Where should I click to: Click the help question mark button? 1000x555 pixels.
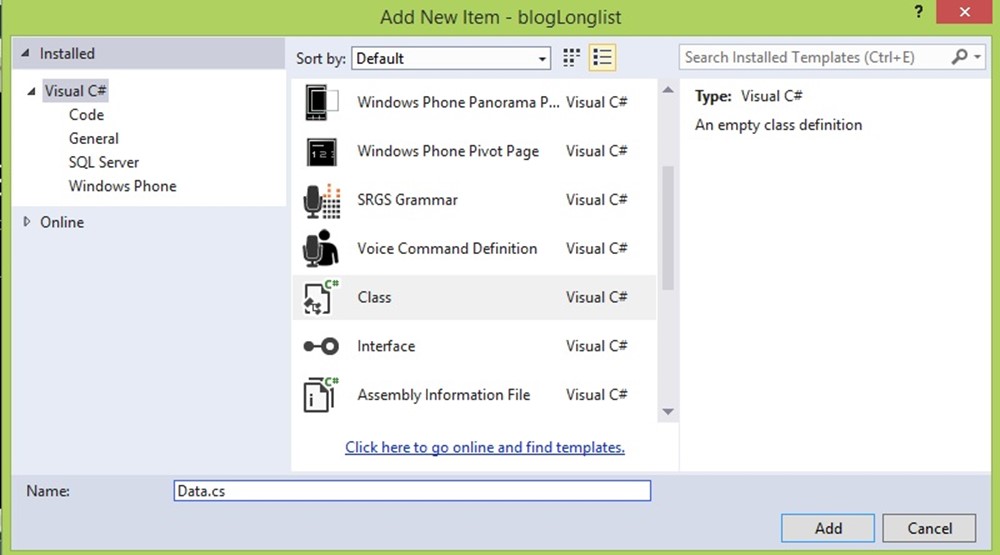918,12
